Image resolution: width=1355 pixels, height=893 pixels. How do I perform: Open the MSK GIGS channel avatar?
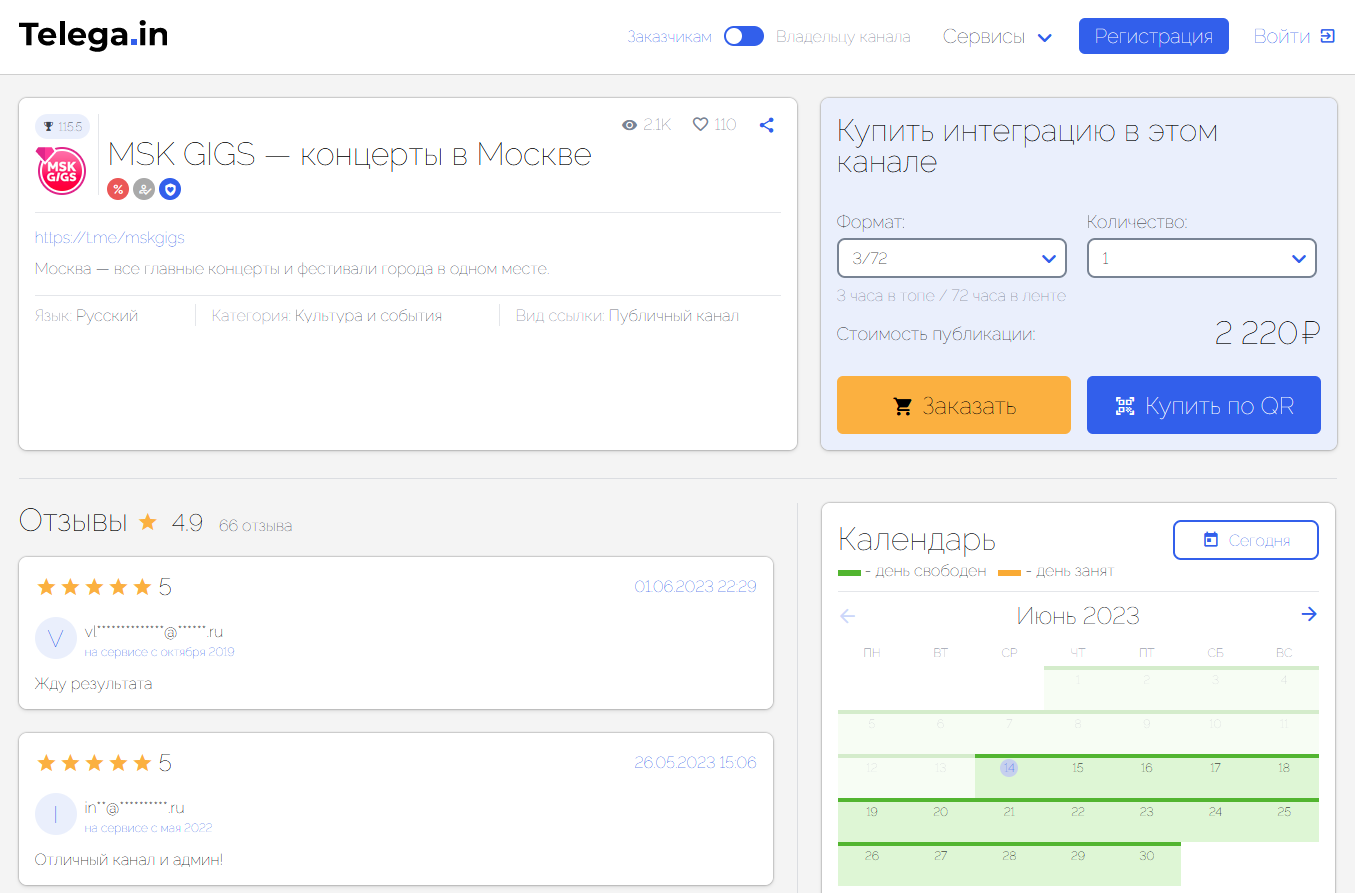62,171
